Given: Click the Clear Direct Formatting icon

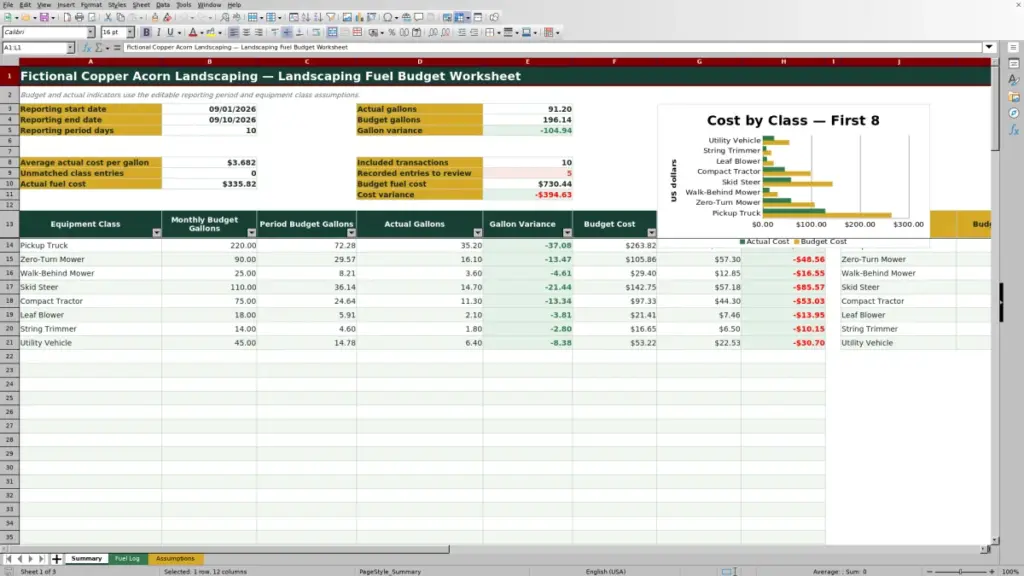Looking at the screenshot, I should (x=167, y=18).
